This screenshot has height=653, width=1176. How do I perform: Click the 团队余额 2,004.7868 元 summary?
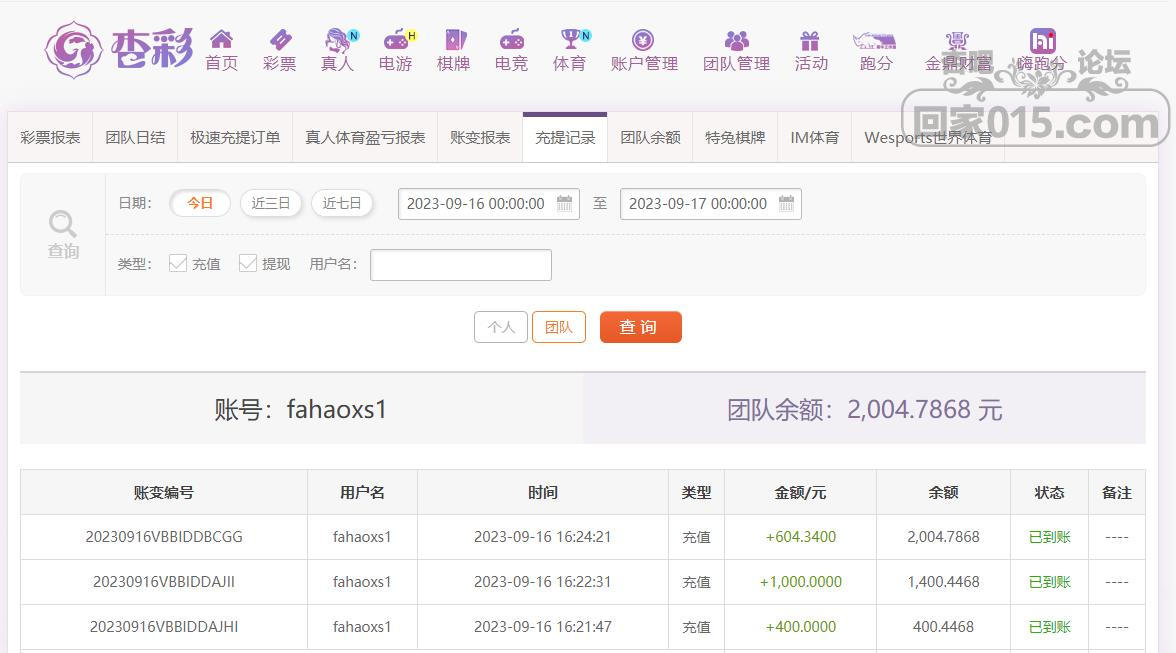(864, 409)
